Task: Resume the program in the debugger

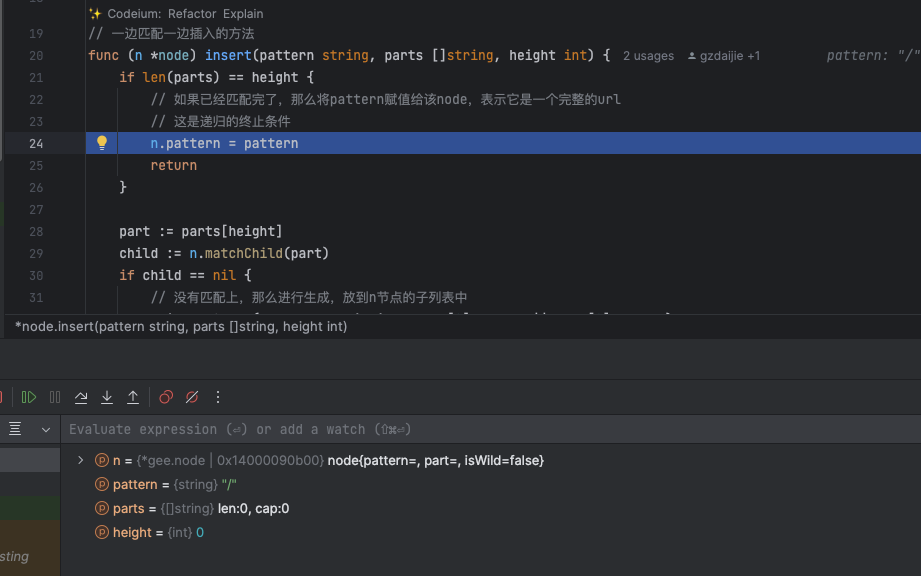Action: [x=29, y=397]
